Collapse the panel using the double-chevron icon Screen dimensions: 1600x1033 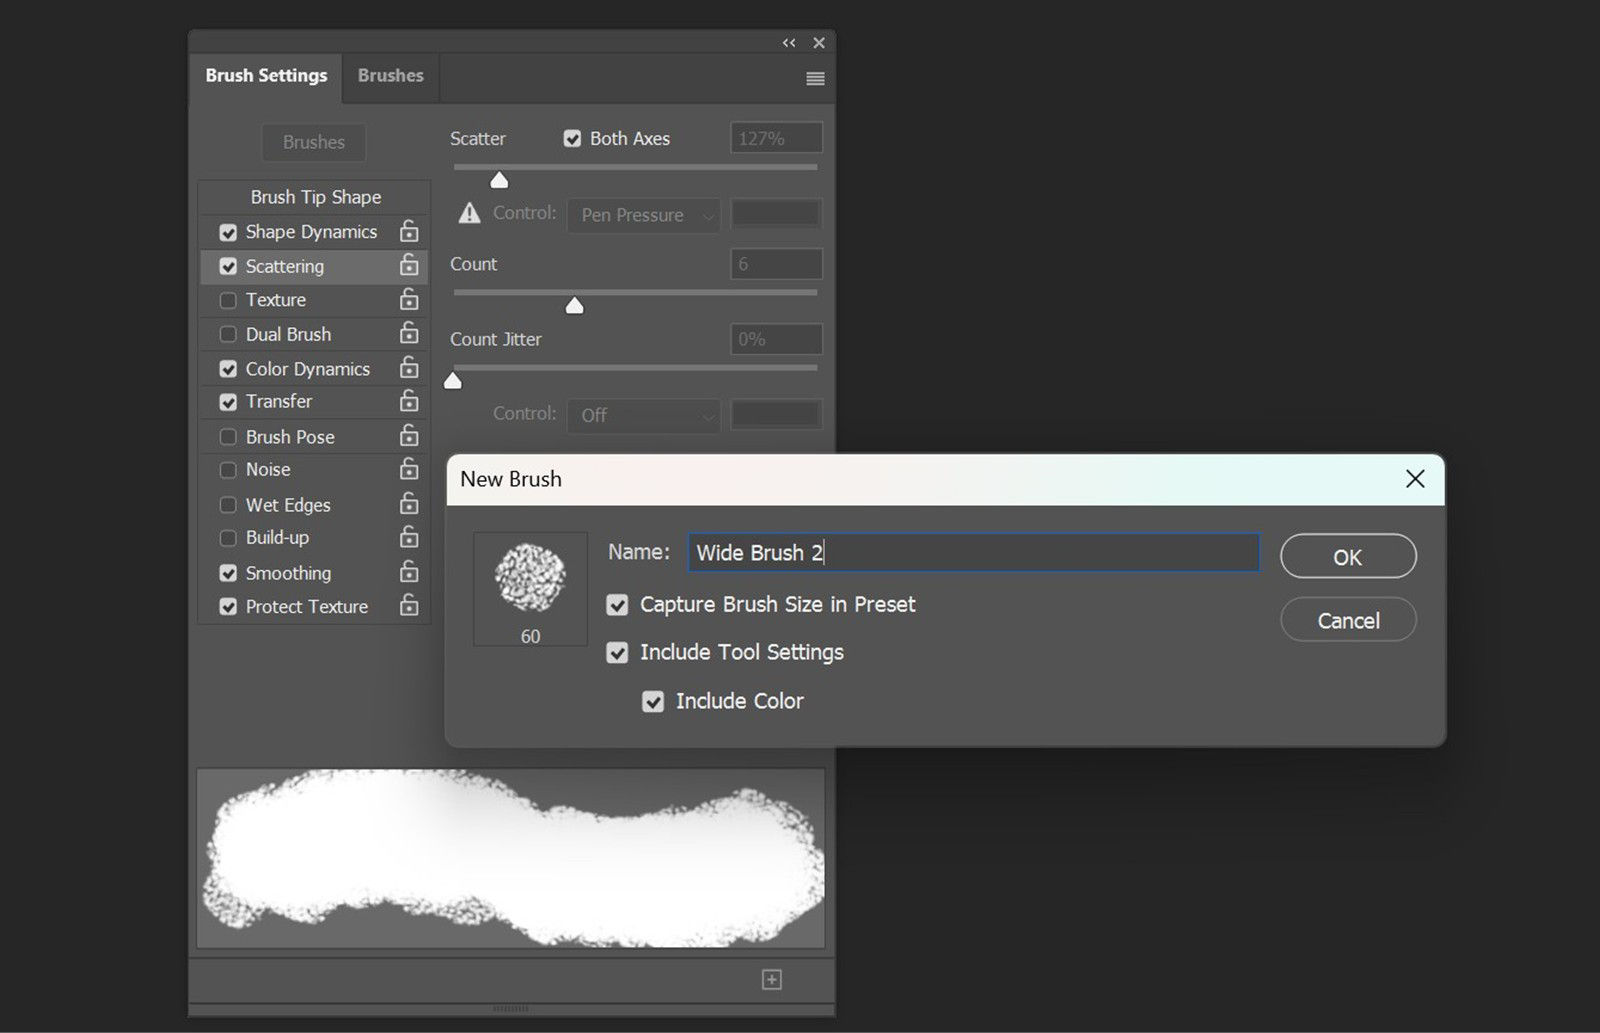[x=788, y=42]
